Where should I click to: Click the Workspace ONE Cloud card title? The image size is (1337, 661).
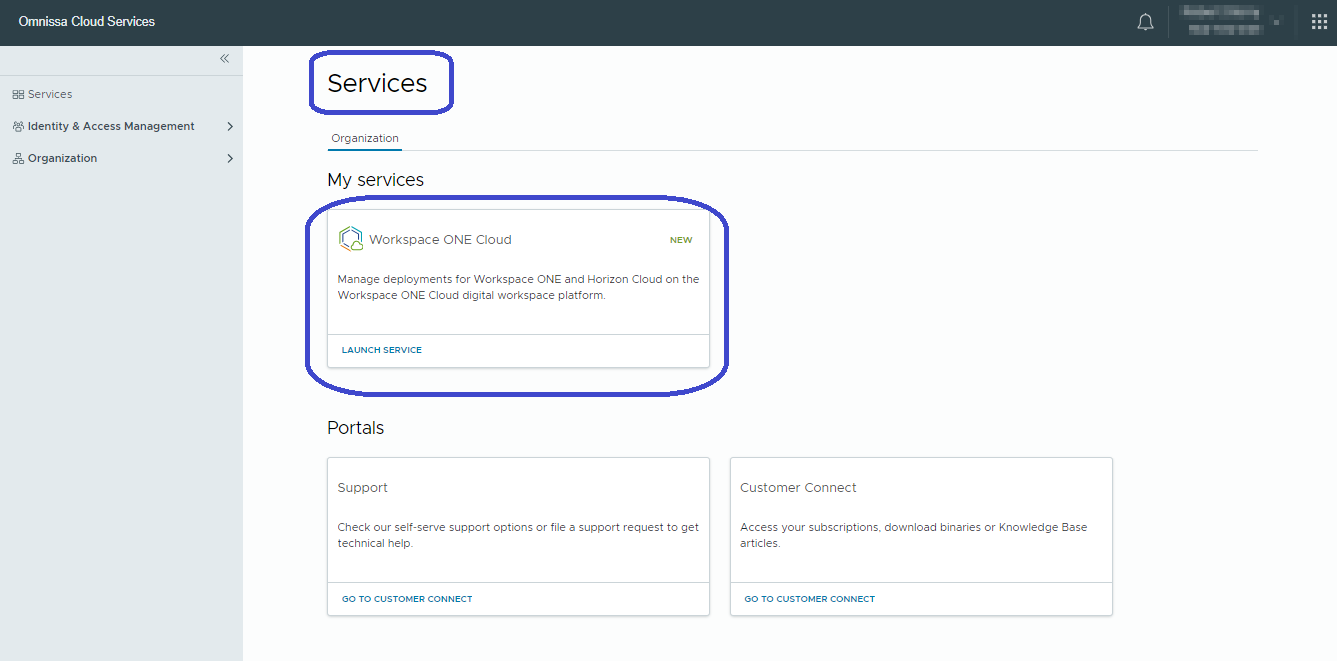coord(440,240)
